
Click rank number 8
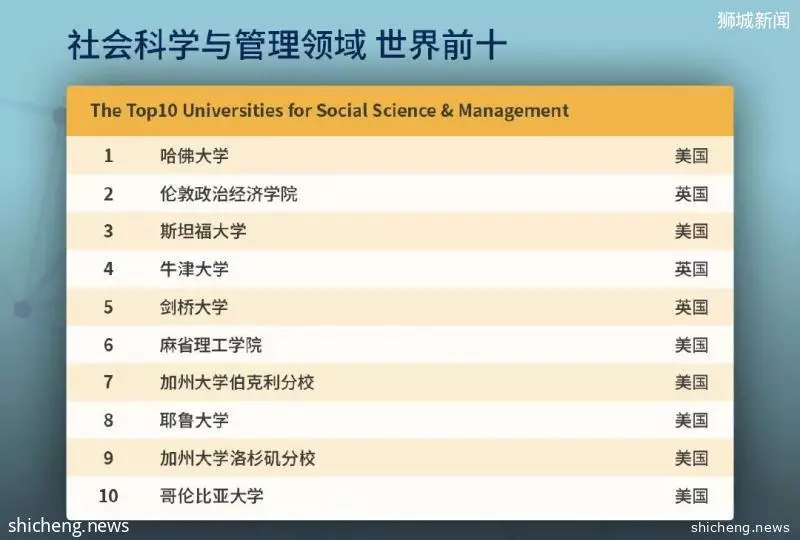[108, 421]
